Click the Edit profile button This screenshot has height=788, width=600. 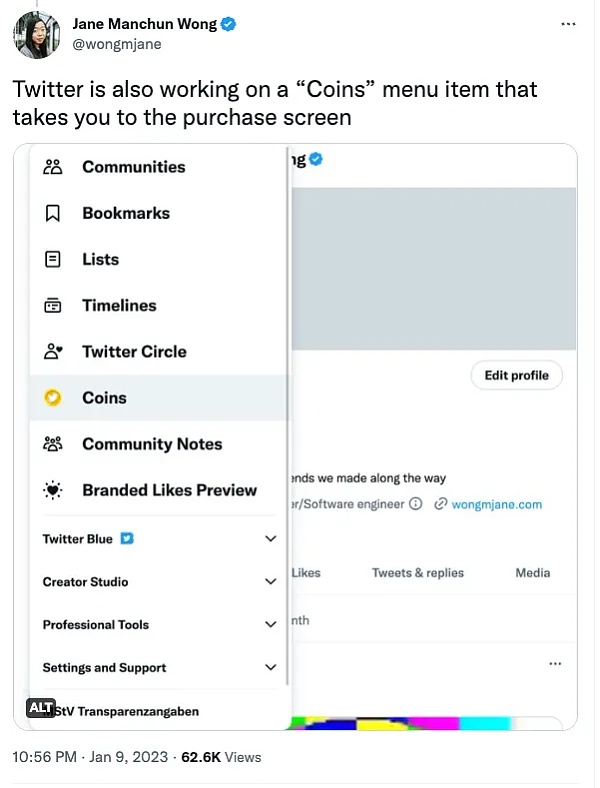click(x=517, y=375)
